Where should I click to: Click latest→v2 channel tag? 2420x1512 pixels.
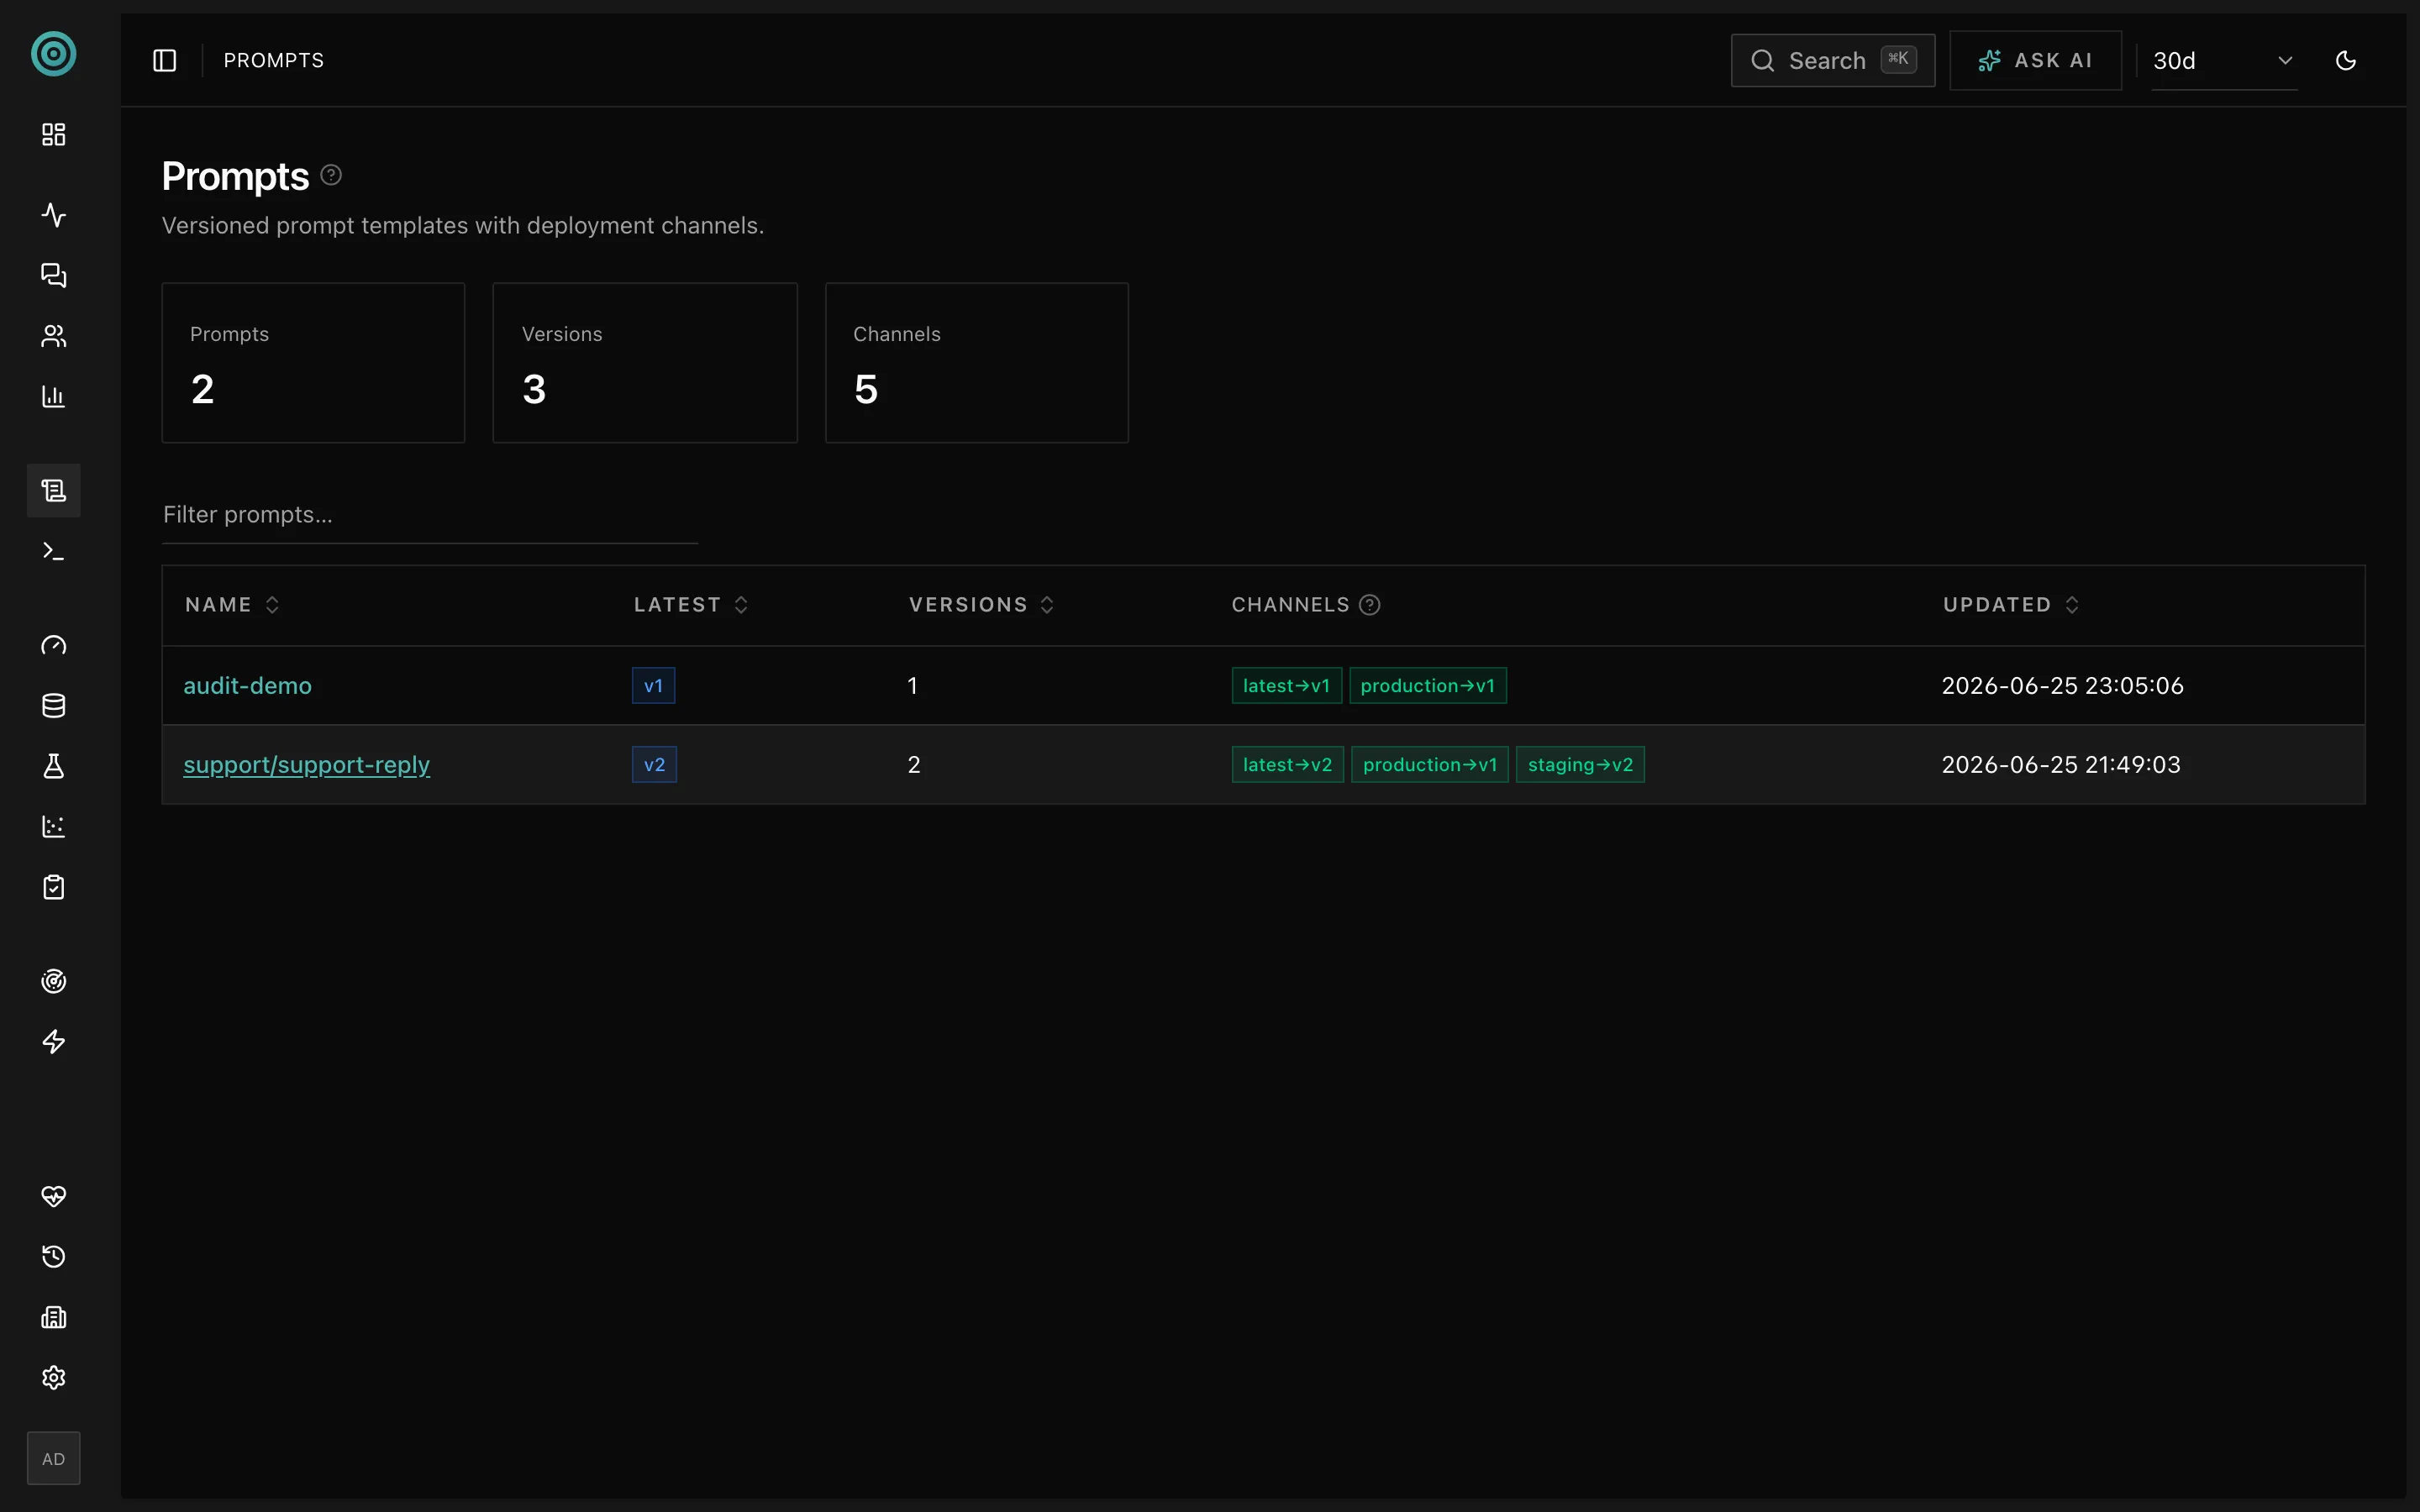(x=1287, y=765)
